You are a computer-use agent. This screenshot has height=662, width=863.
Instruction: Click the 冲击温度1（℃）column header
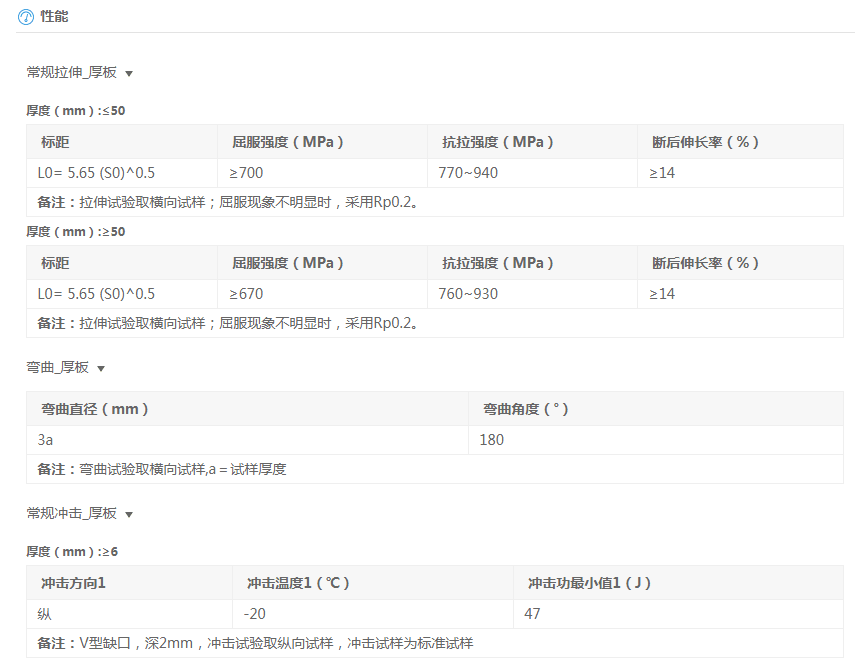[x=297, y=583]
